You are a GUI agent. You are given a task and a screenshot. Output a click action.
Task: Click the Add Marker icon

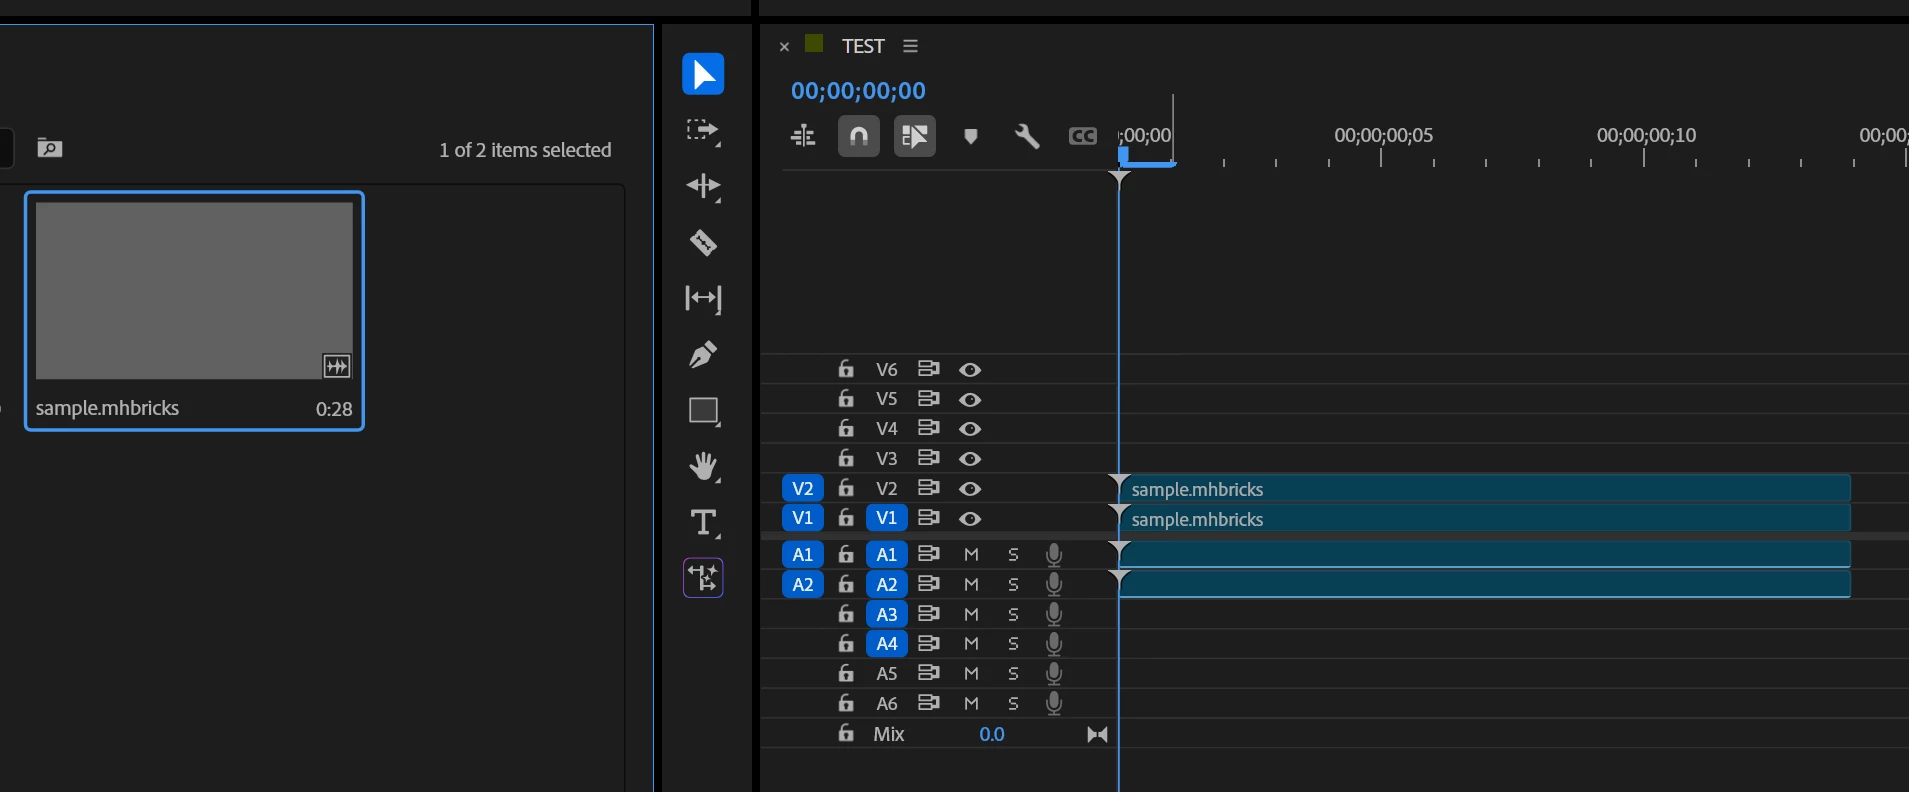point(970,136)
